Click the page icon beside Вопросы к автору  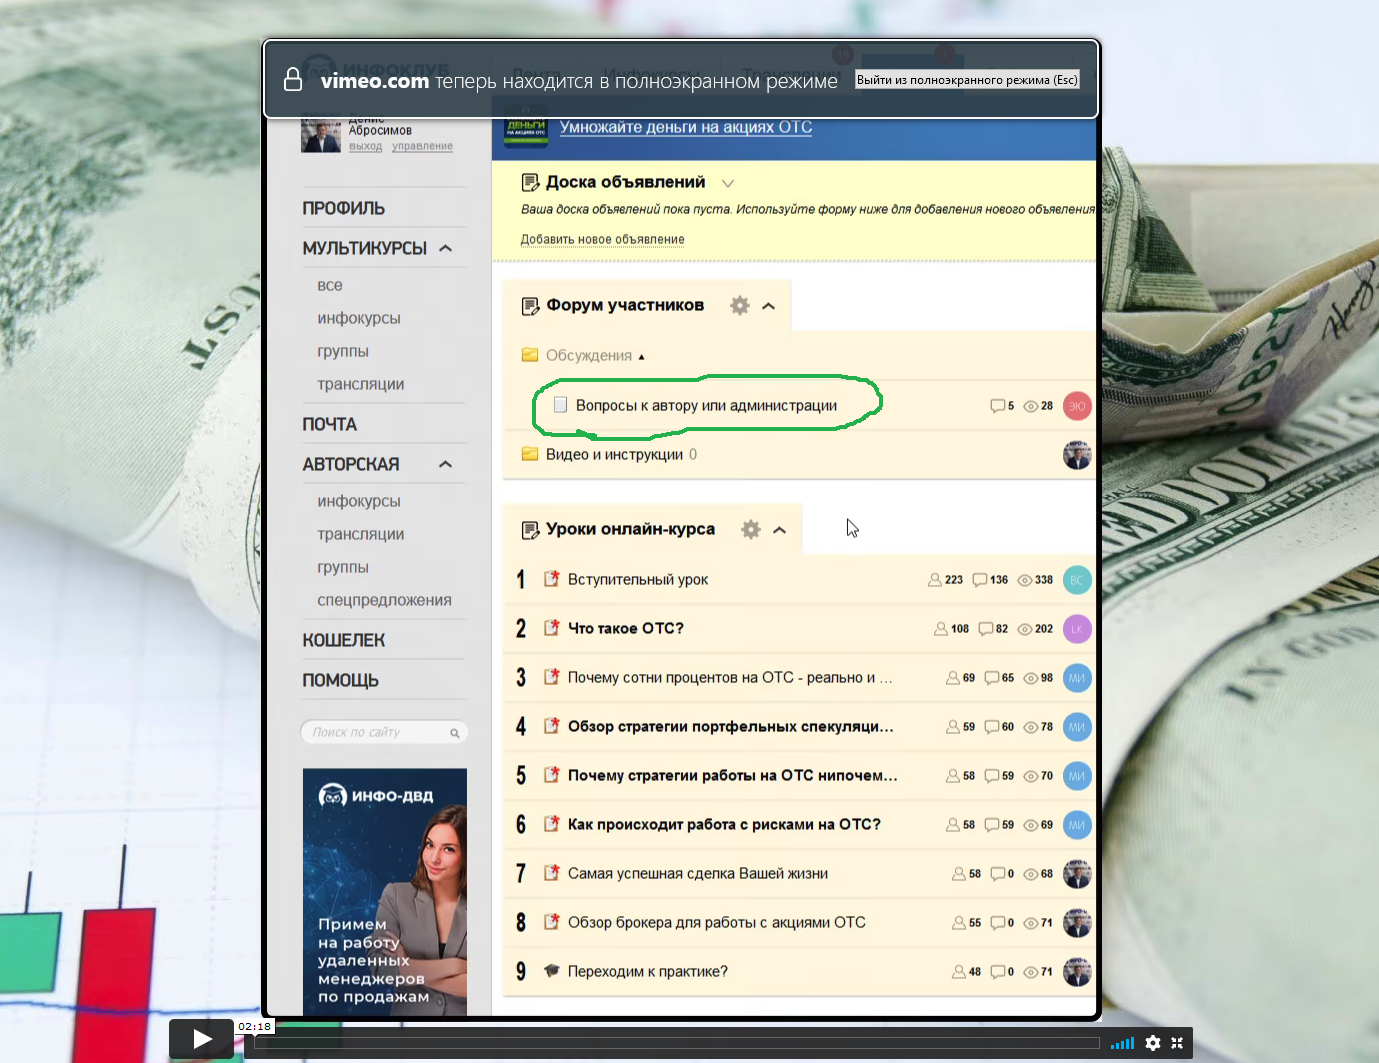click(561, 405)
